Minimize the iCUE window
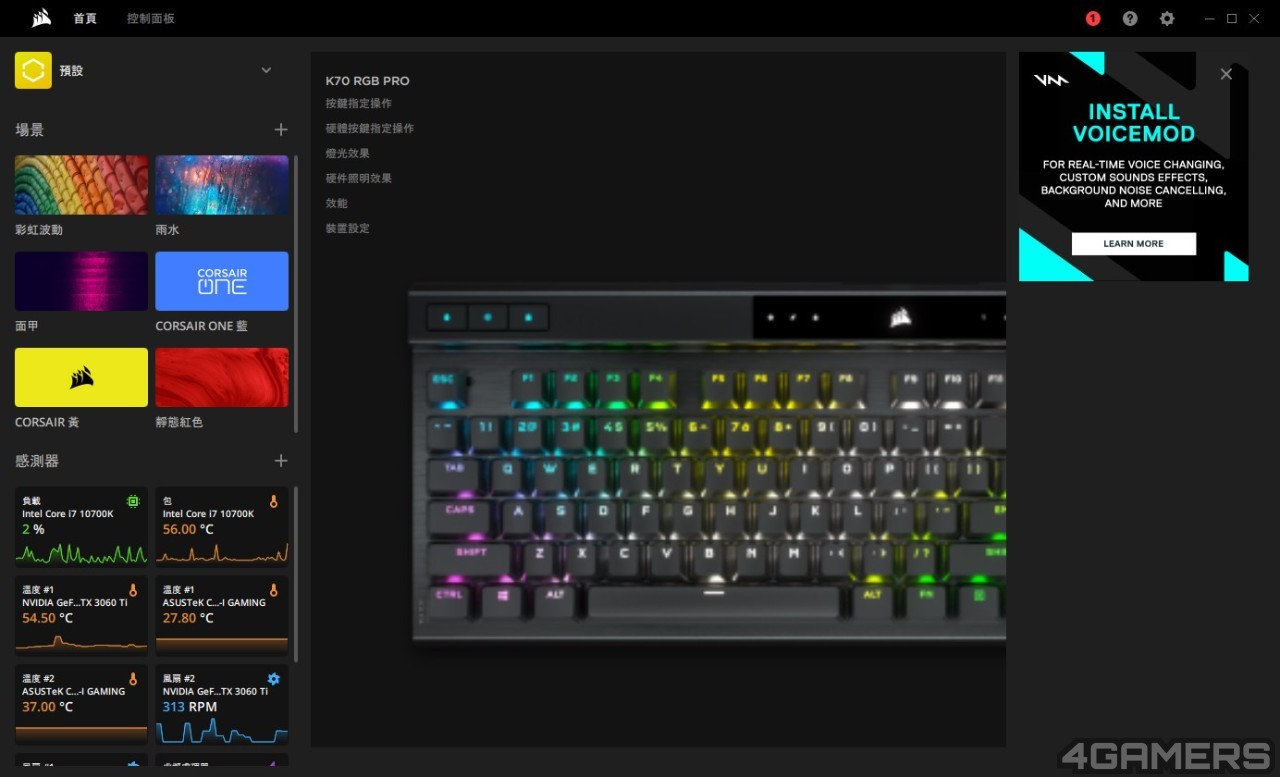Image resolution: width=1280 pixels, height=777 pixels. pyautogui.click(x=1210, y=18)
